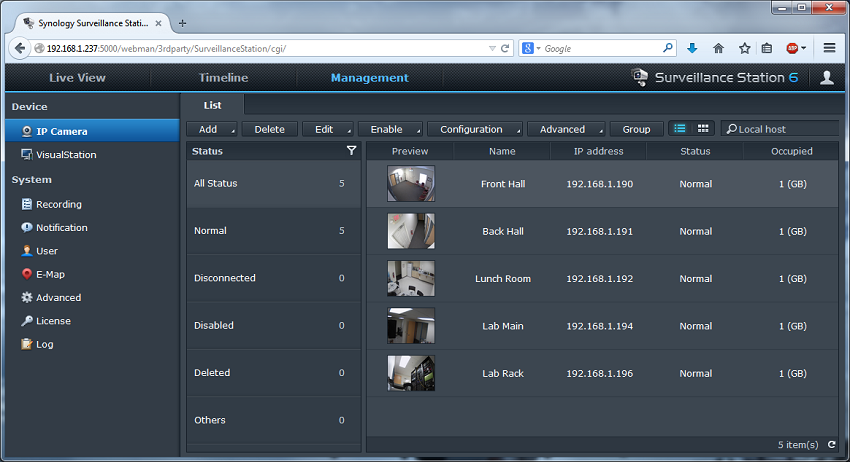Switch to thumbnail grid view mode
The image size is (850, 462).
pos(703,129)
